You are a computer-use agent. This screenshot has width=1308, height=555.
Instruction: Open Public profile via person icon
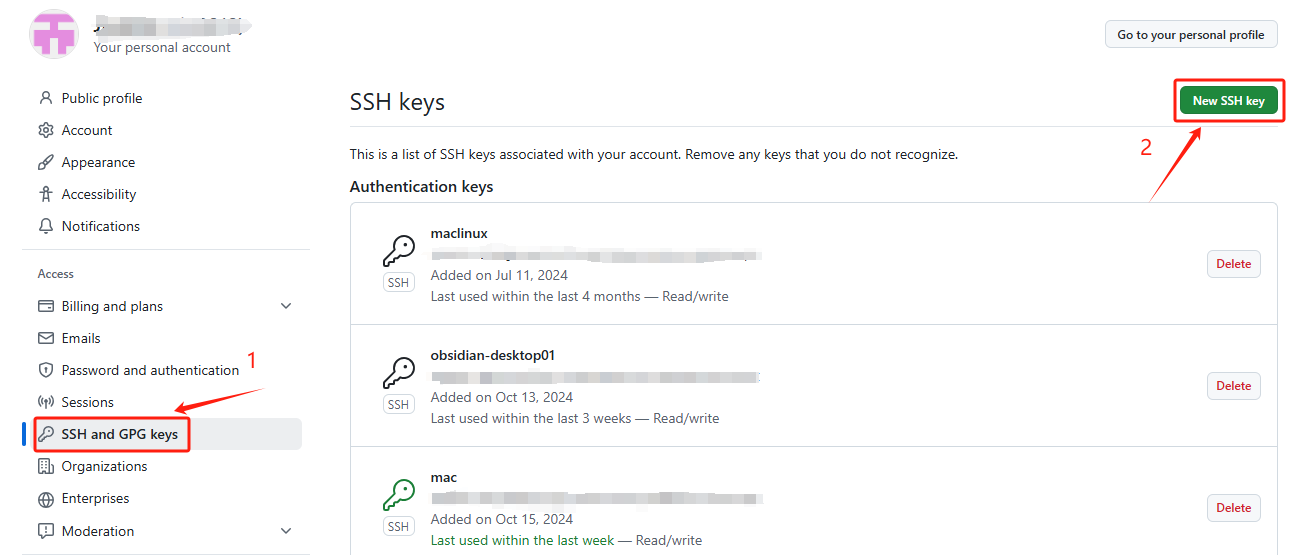(x=45, y=98)
